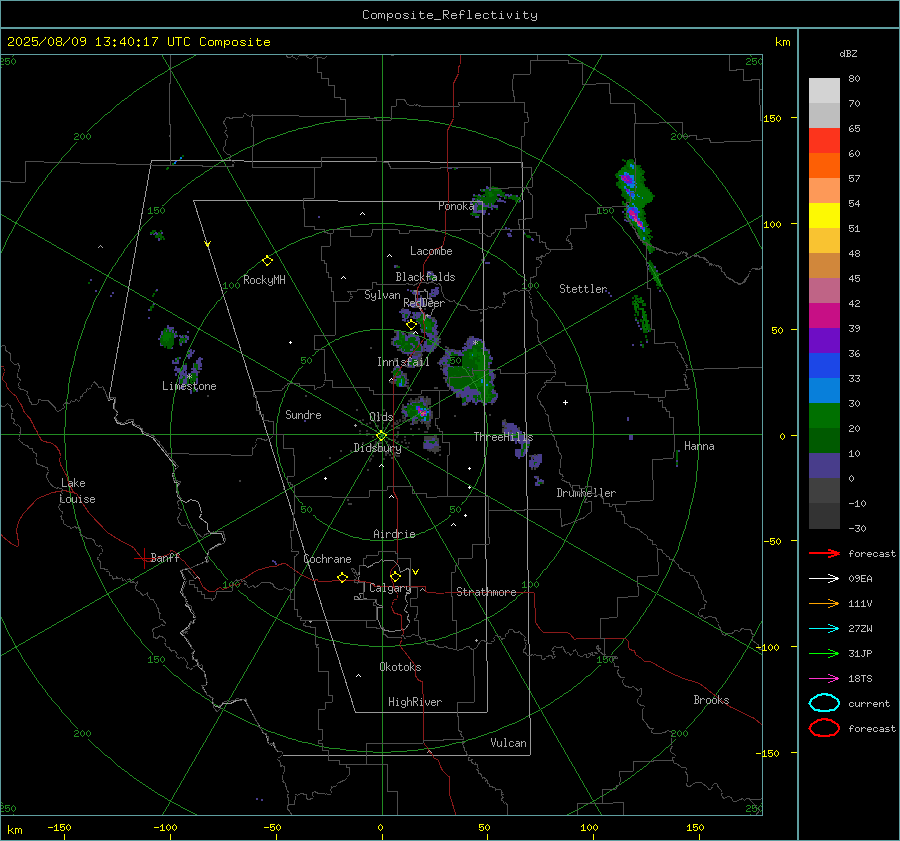Image resolution: width=900 pixels, height=841 pixels.
Task: Click the Innisfail town label
Action: pos(403,362)
